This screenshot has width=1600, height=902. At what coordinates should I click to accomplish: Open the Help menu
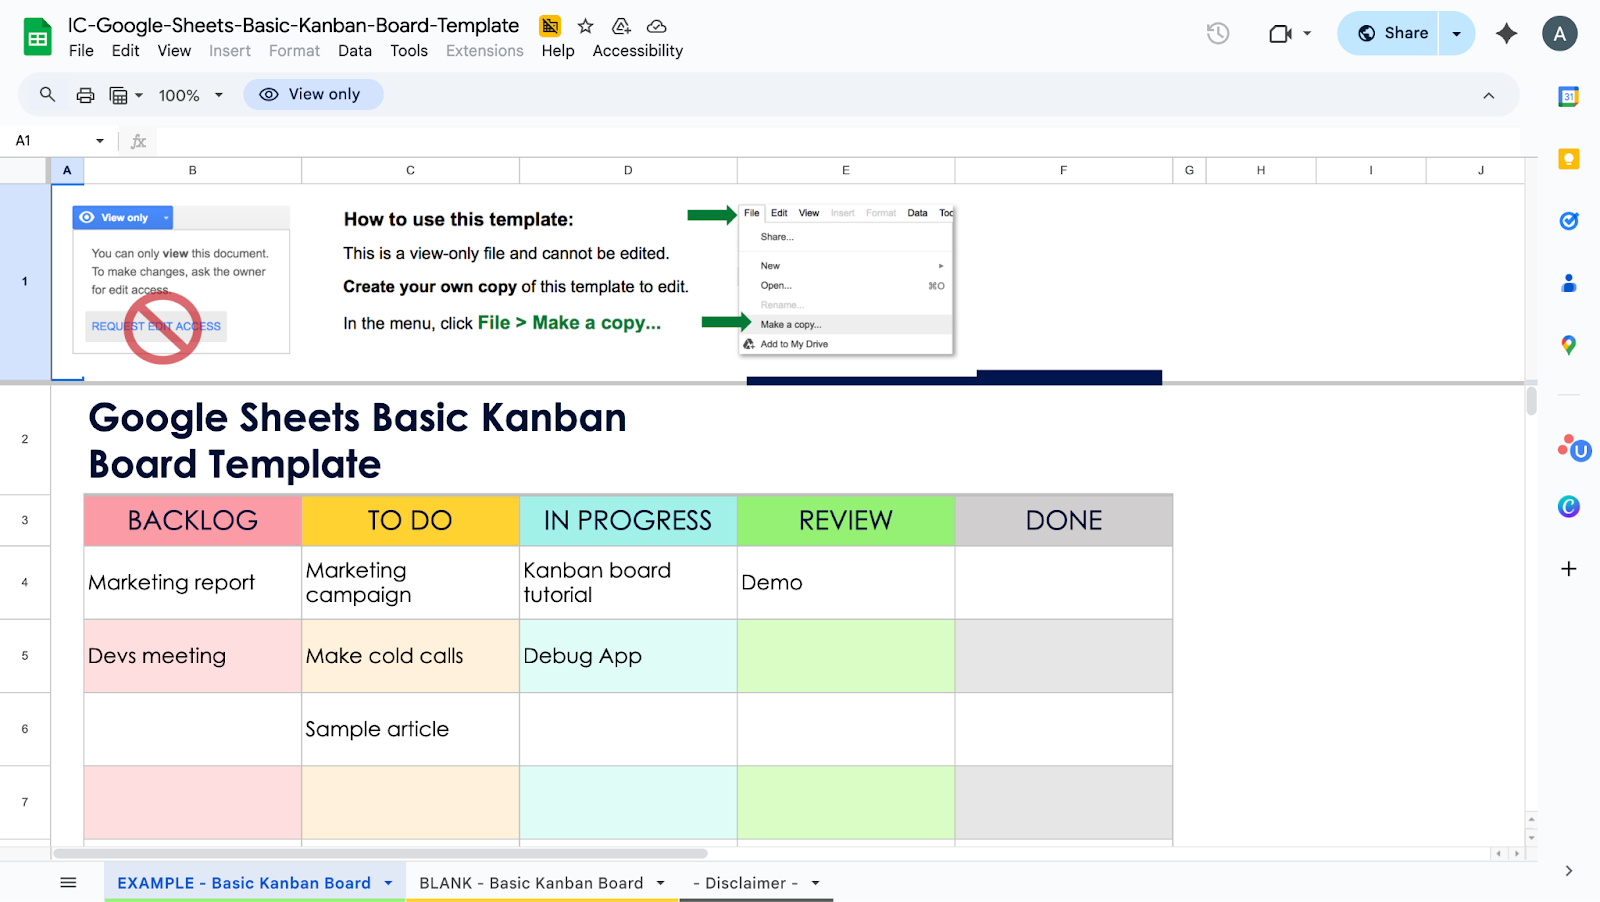(558, 51)
